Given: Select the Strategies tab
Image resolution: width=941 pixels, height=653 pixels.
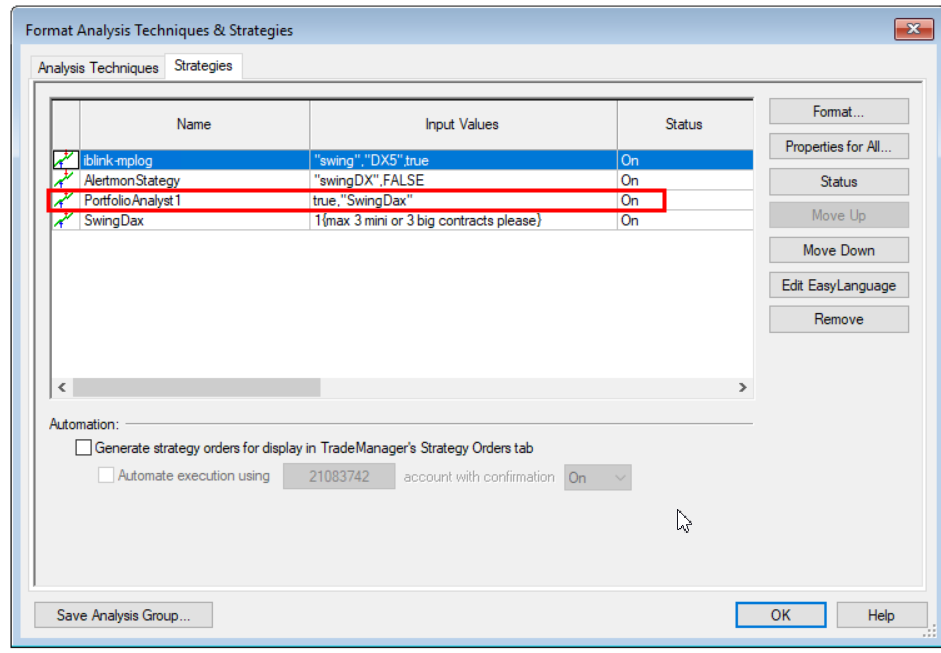Looking at the screenshot, I should coord(203,66).
